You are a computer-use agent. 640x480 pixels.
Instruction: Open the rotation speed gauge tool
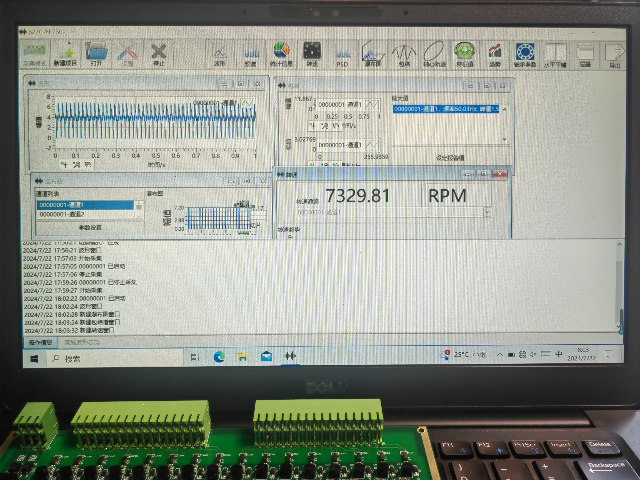312,53
